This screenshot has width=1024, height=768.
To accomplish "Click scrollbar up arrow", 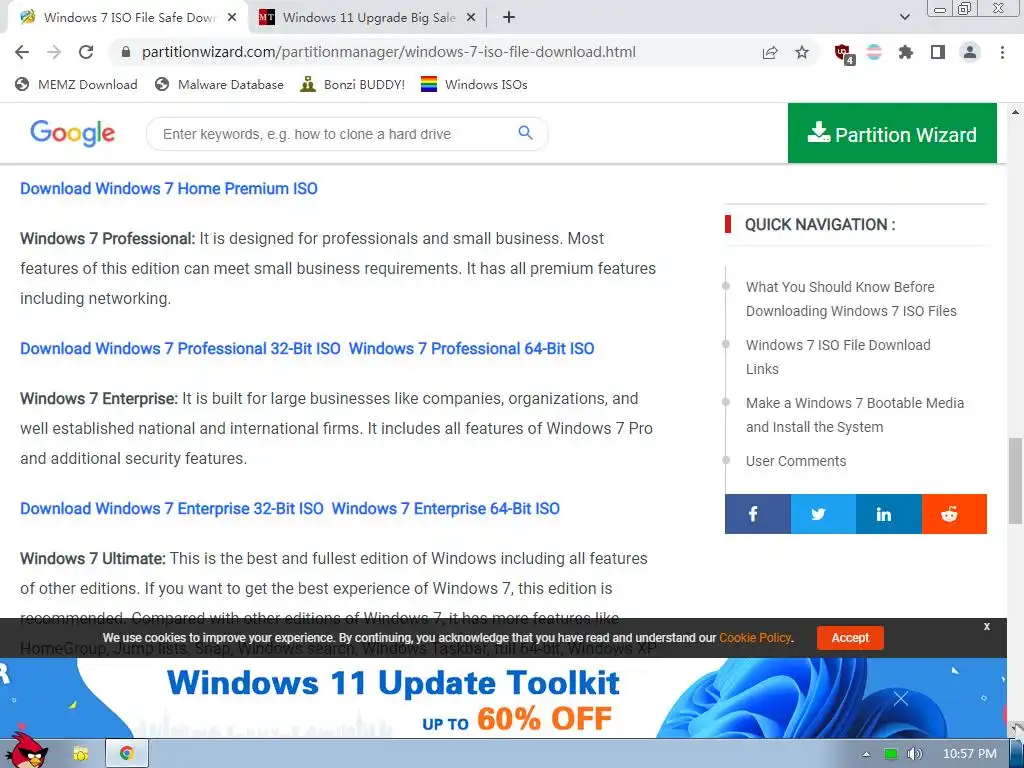I will [1015, 112].
